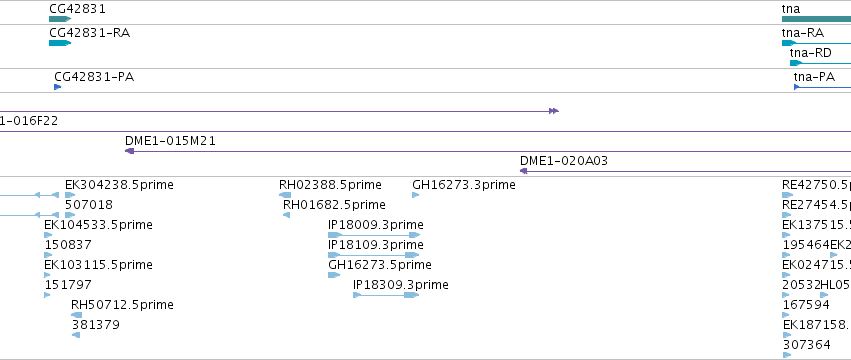Click the GH16273.3prime small arrow
Image resolution: width=851 pixels, height=360 pixels.
[416, 195]
